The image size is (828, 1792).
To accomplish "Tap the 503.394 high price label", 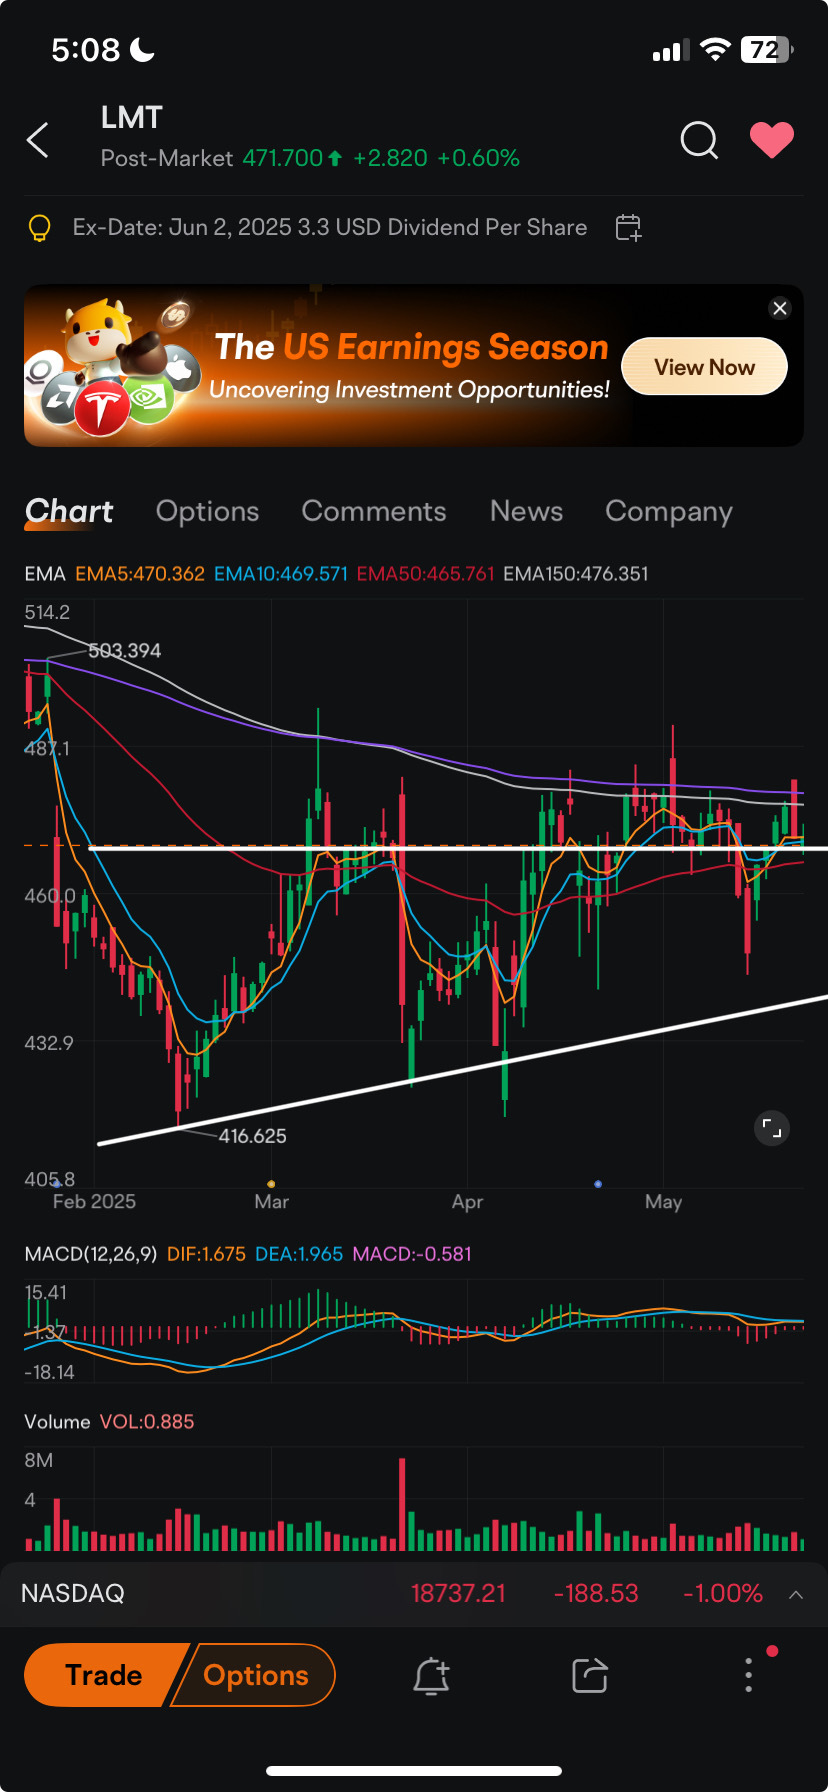I will 125,651.
